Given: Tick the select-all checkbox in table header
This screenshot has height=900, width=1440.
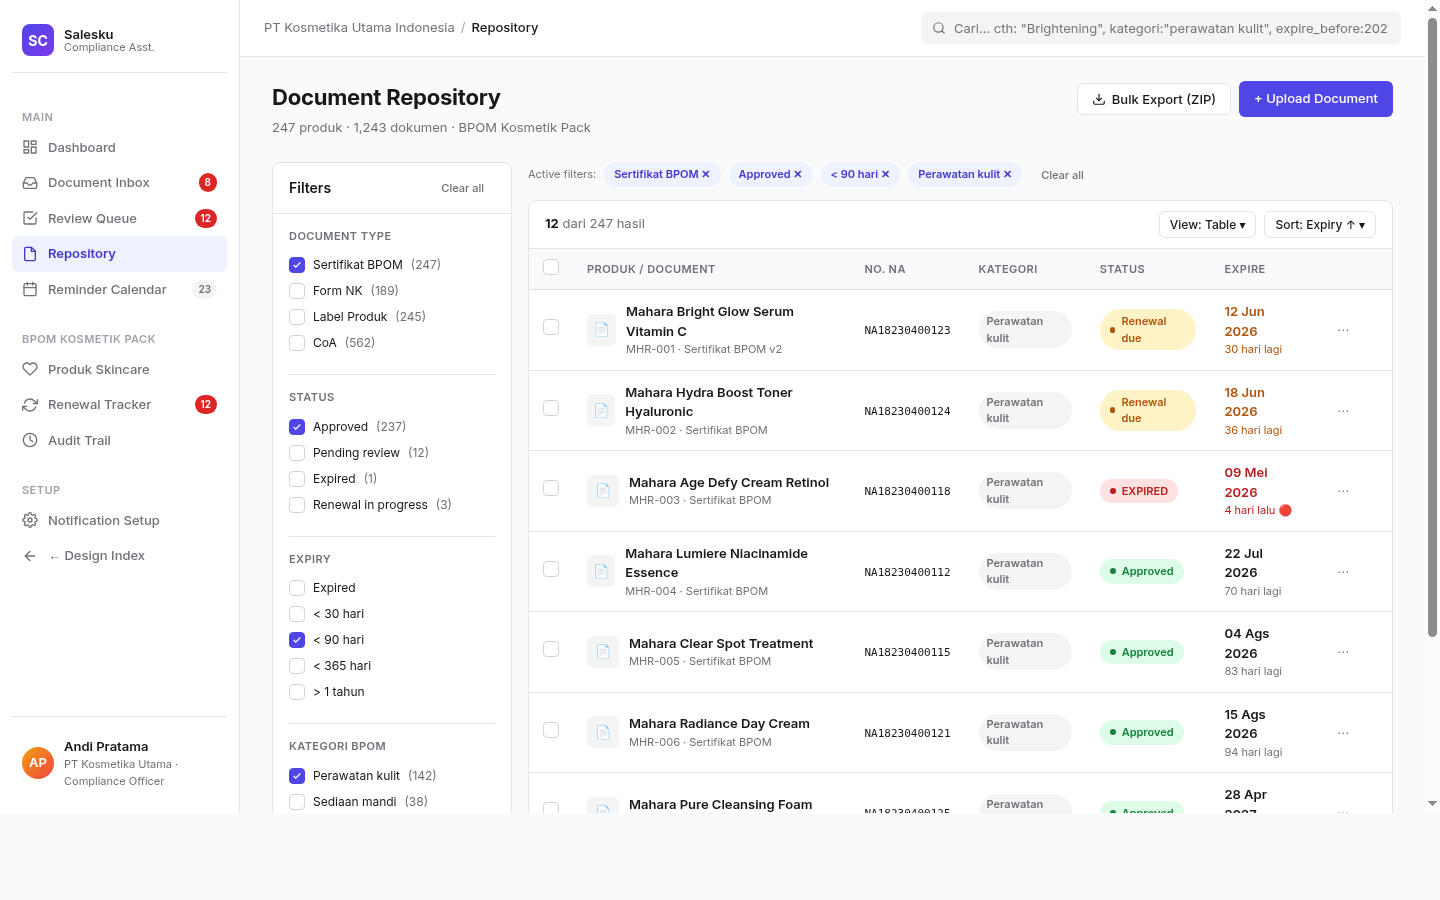Looking at the screenshot, I should (x=551, y=267).
